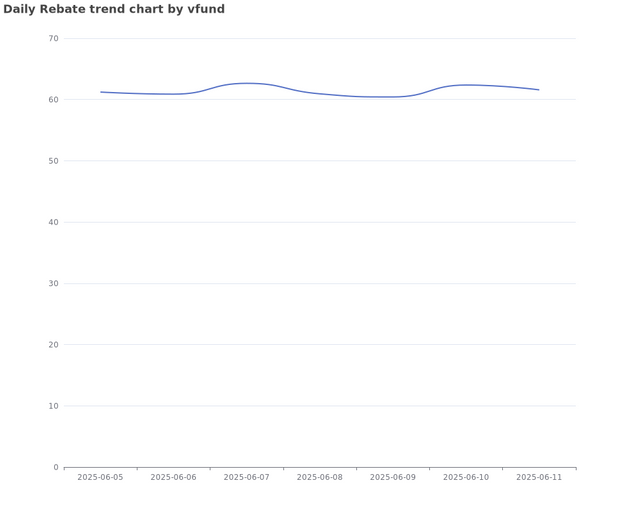Click the 2025-06-06 x-axis date label
The image size is (640, 512).
[x=173, y=478]
